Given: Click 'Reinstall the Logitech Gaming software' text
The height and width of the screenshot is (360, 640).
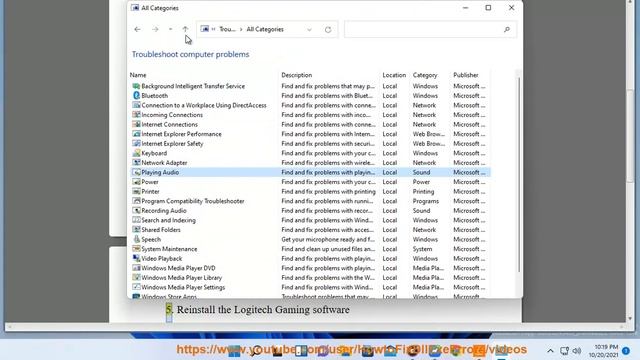Looking at the screenshot, I should tap(263, 310).
